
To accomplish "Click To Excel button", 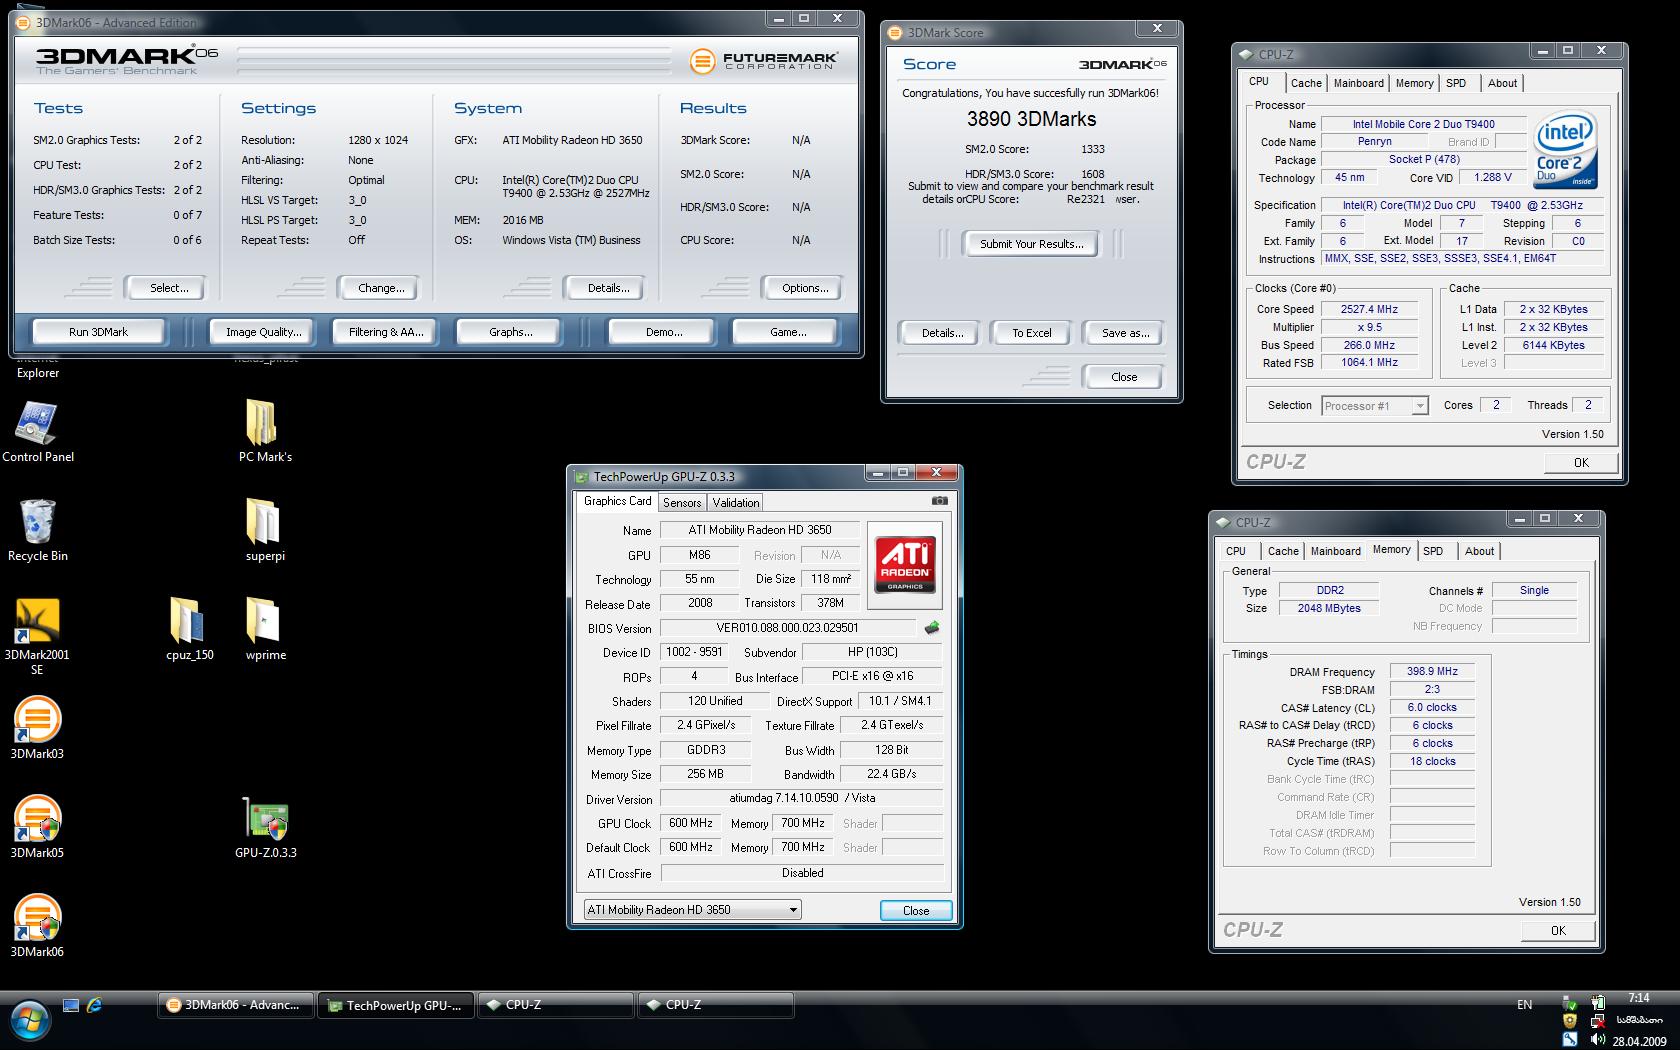I will [x=1031, y=333].
